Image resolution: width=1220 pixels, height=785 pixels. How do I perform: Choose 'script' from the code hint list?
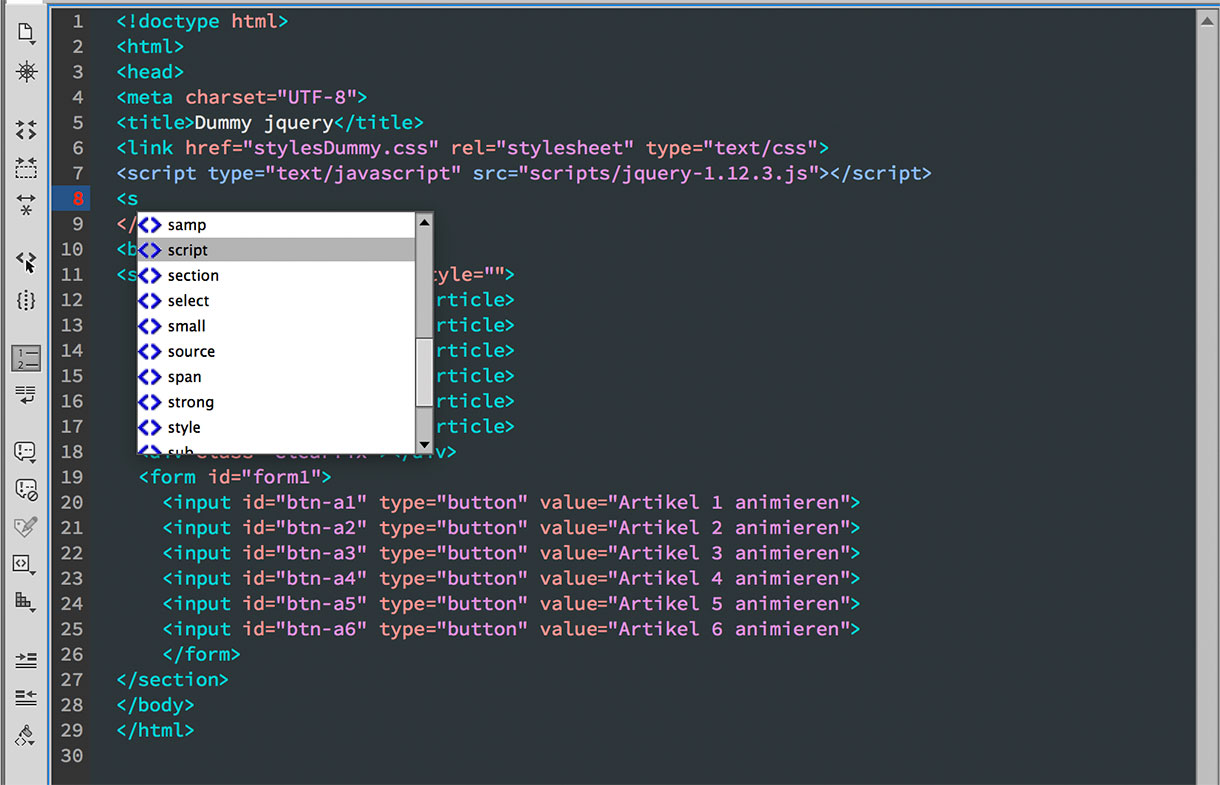point(276,250)
